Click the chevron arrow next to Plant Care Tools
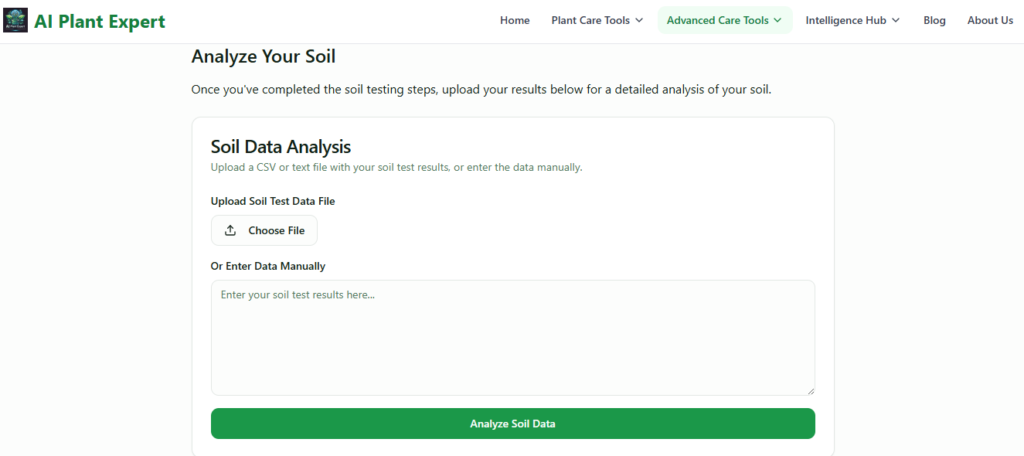Image resolution: width=1024 pixels, height=456 pixels. pyautogui.click(x=639, y=21)
